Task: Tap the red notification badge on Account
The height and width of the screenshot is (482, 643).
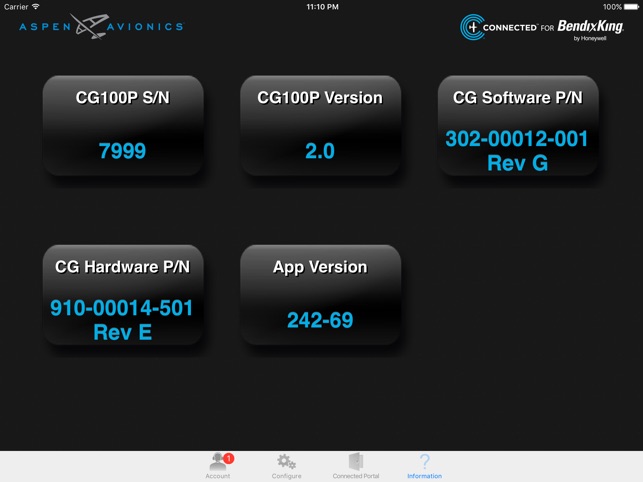Action: (x=229, y=458)
